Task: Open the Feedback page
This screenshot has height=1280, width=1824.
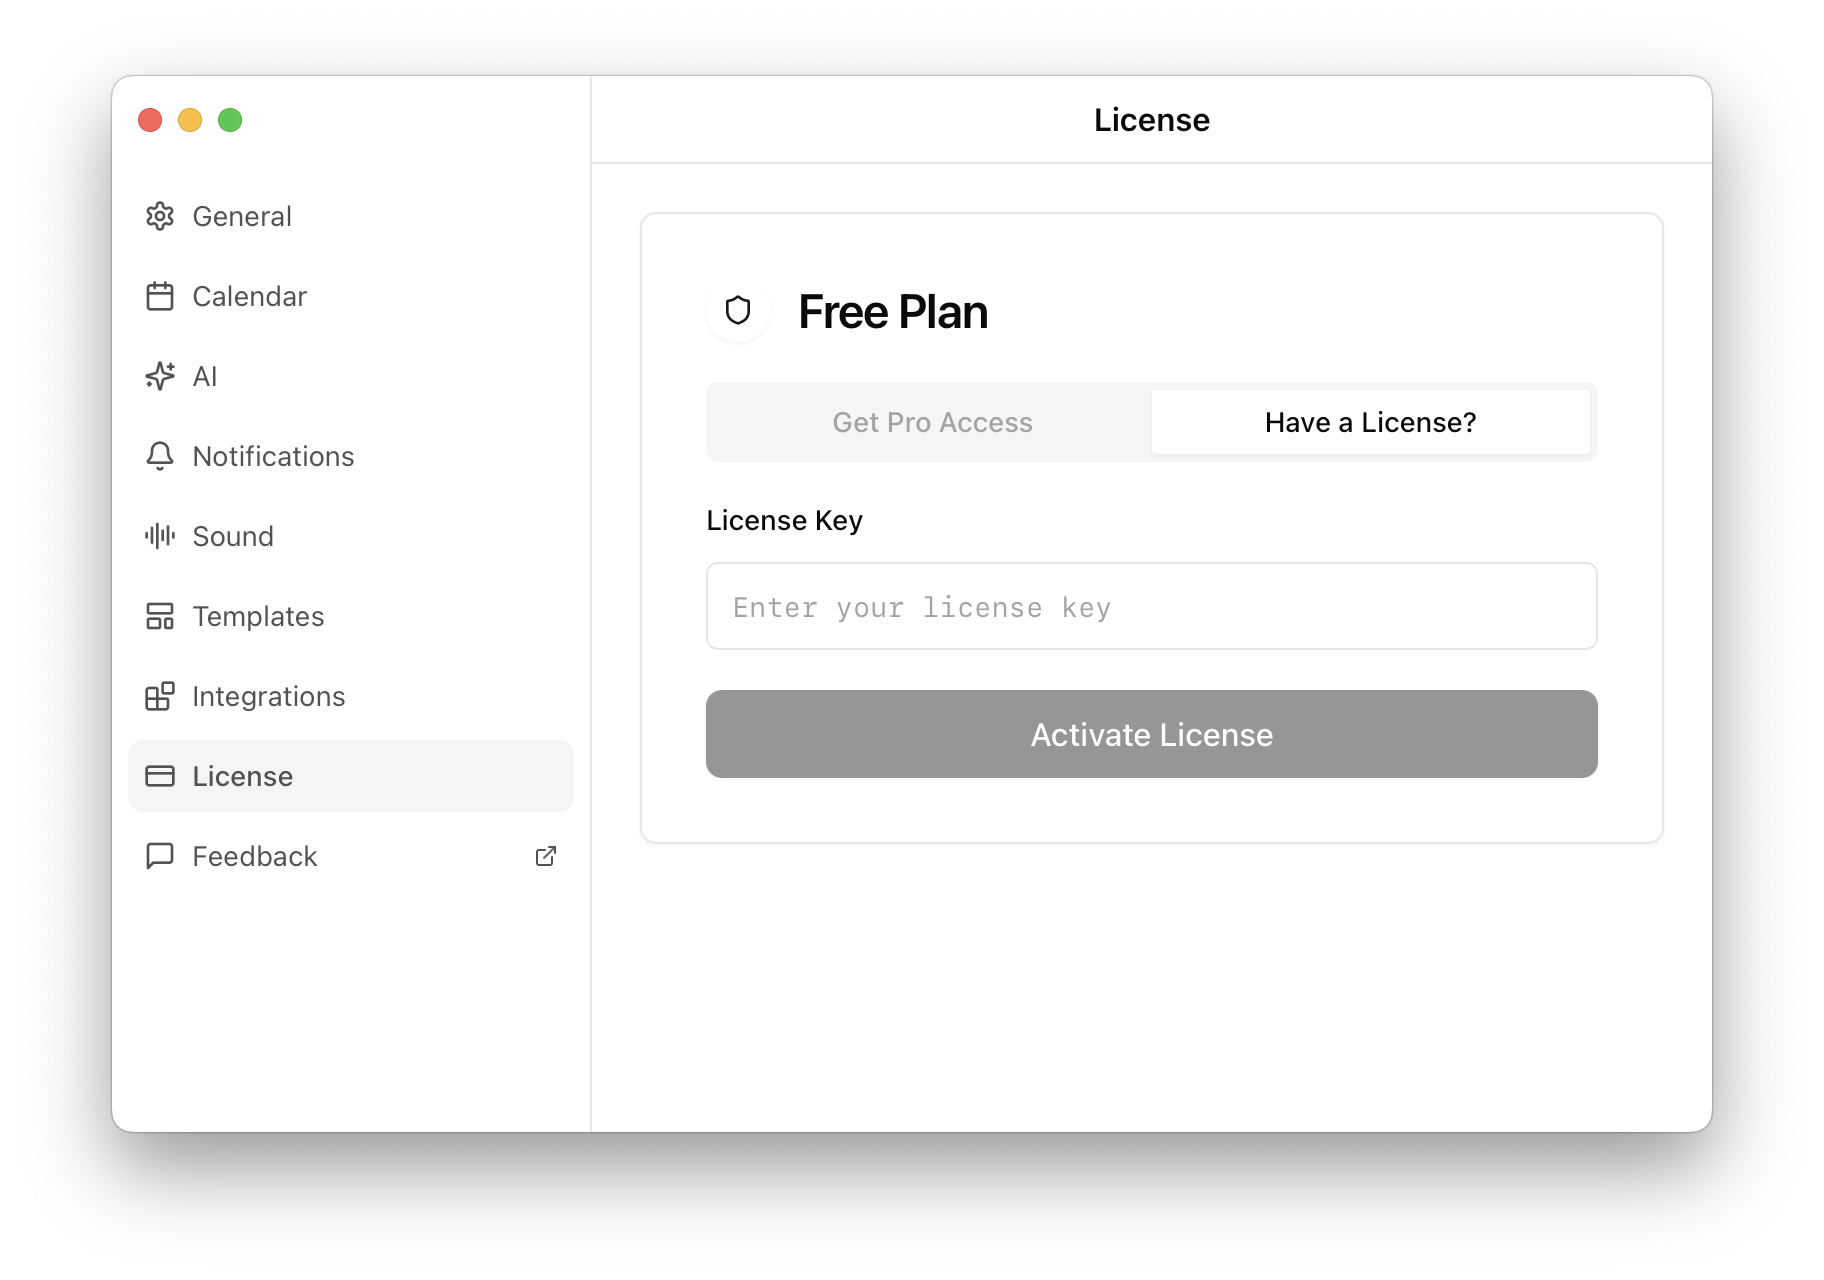Action: [254, 856]
